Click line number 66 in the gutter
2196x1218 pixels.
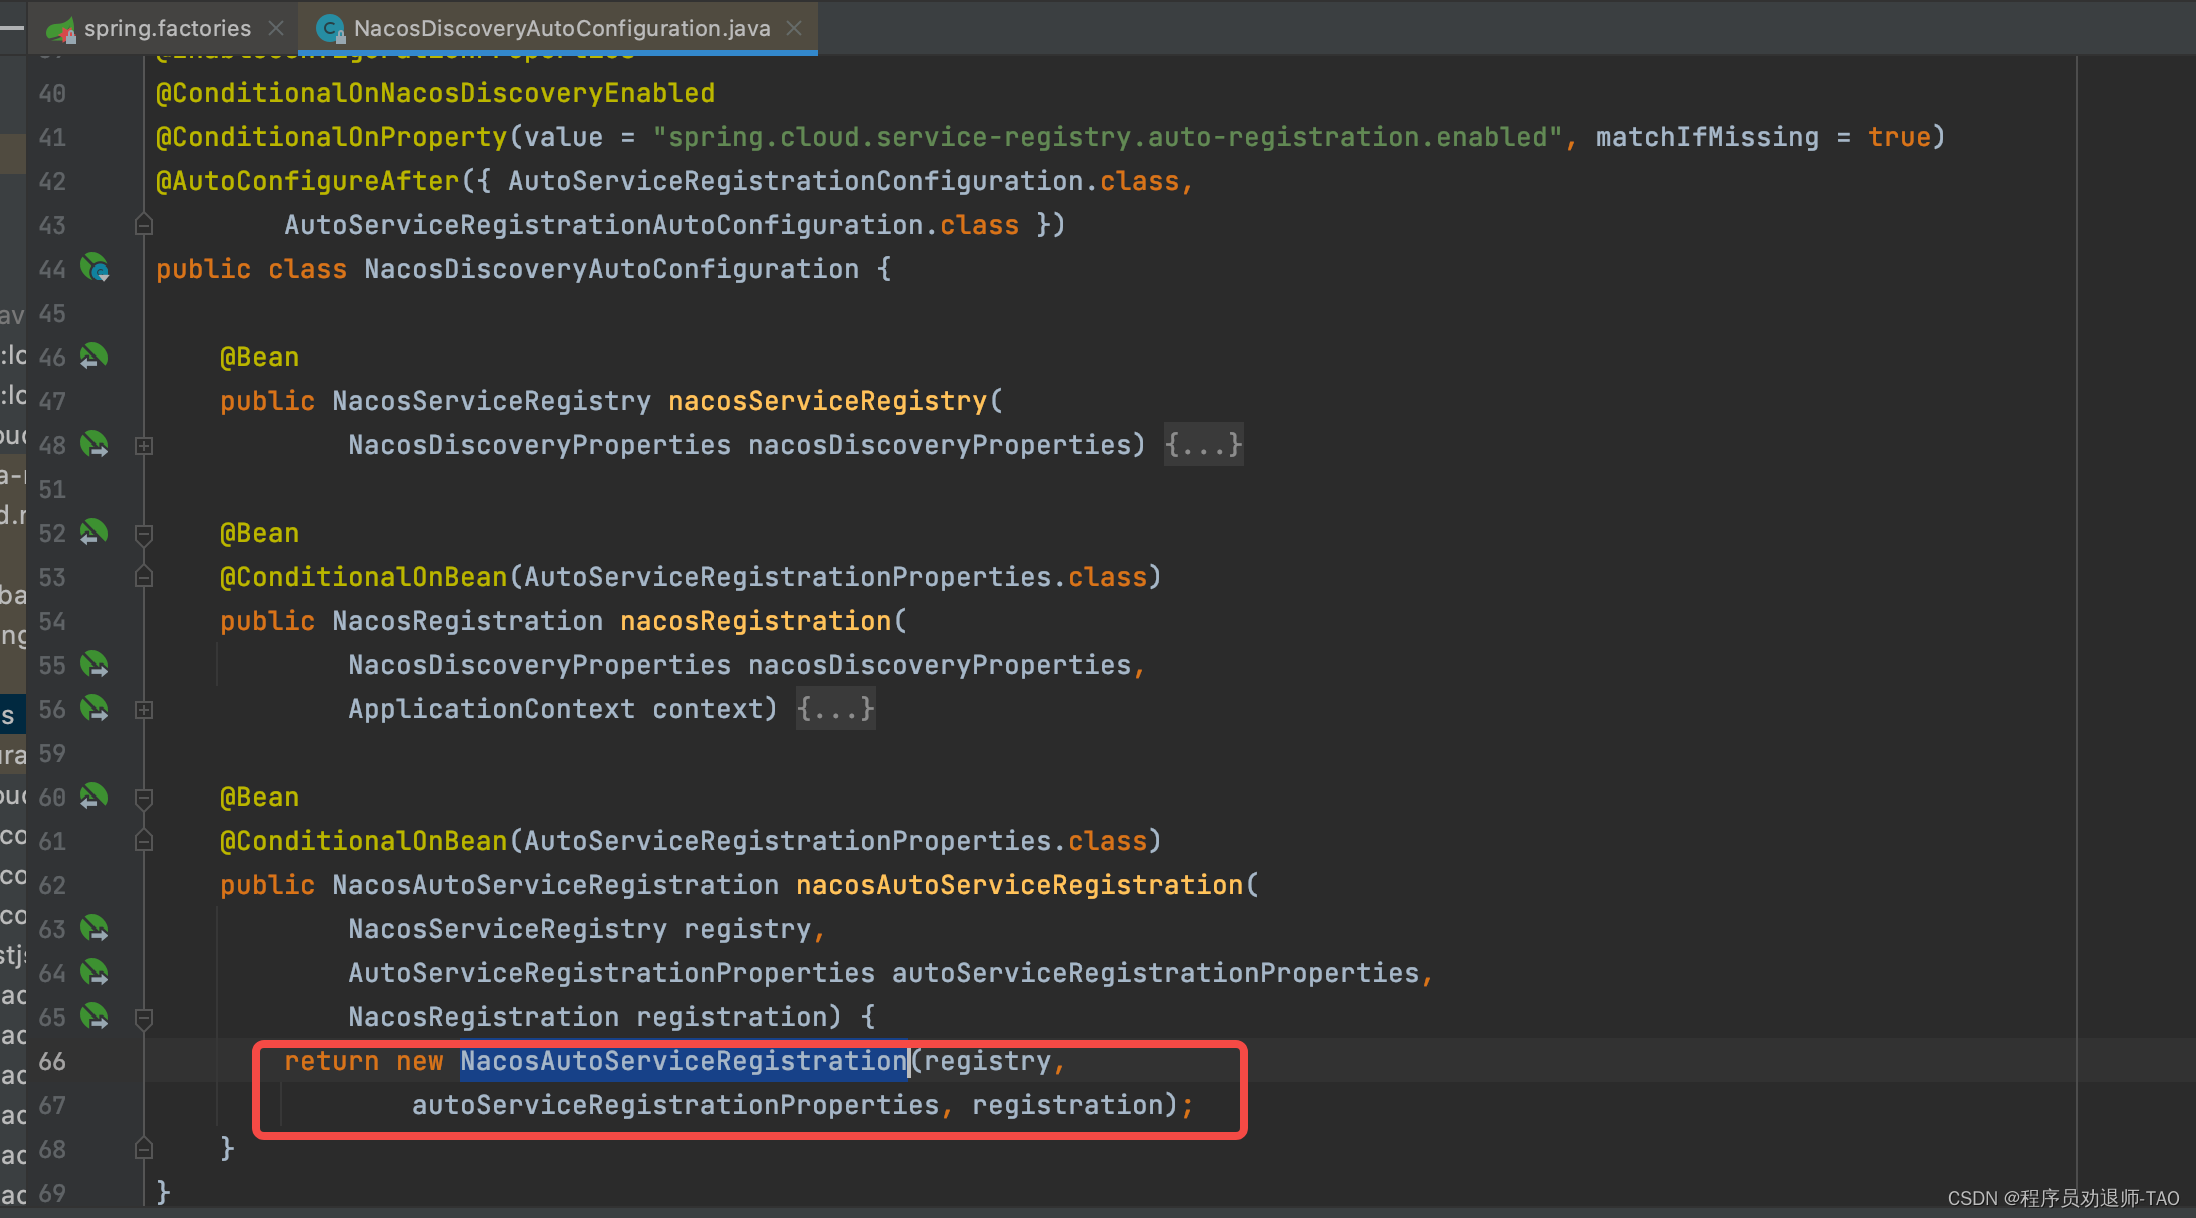tap(52, 1061)
